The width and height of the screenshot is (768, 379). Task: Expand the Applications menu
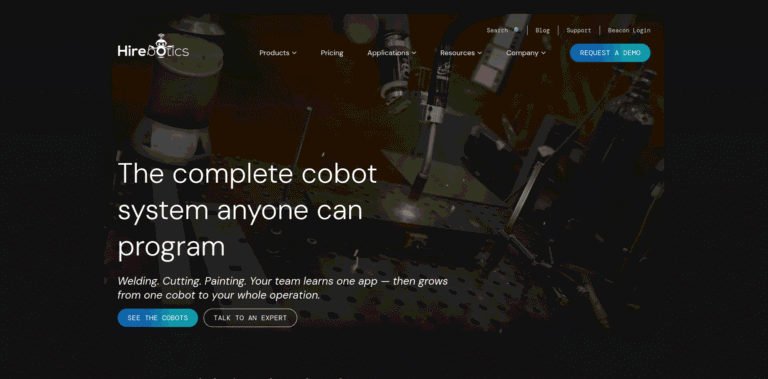pyautogui.click(x=392, y=53)
